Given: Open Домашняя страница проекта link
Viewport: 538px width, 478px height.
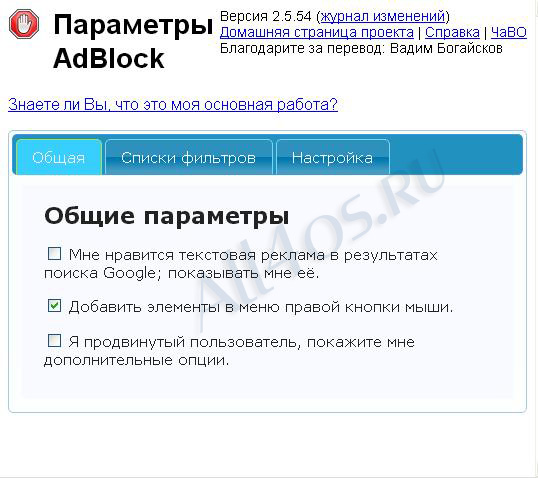Looking at the screenshot, I should [x=317, y=33].
